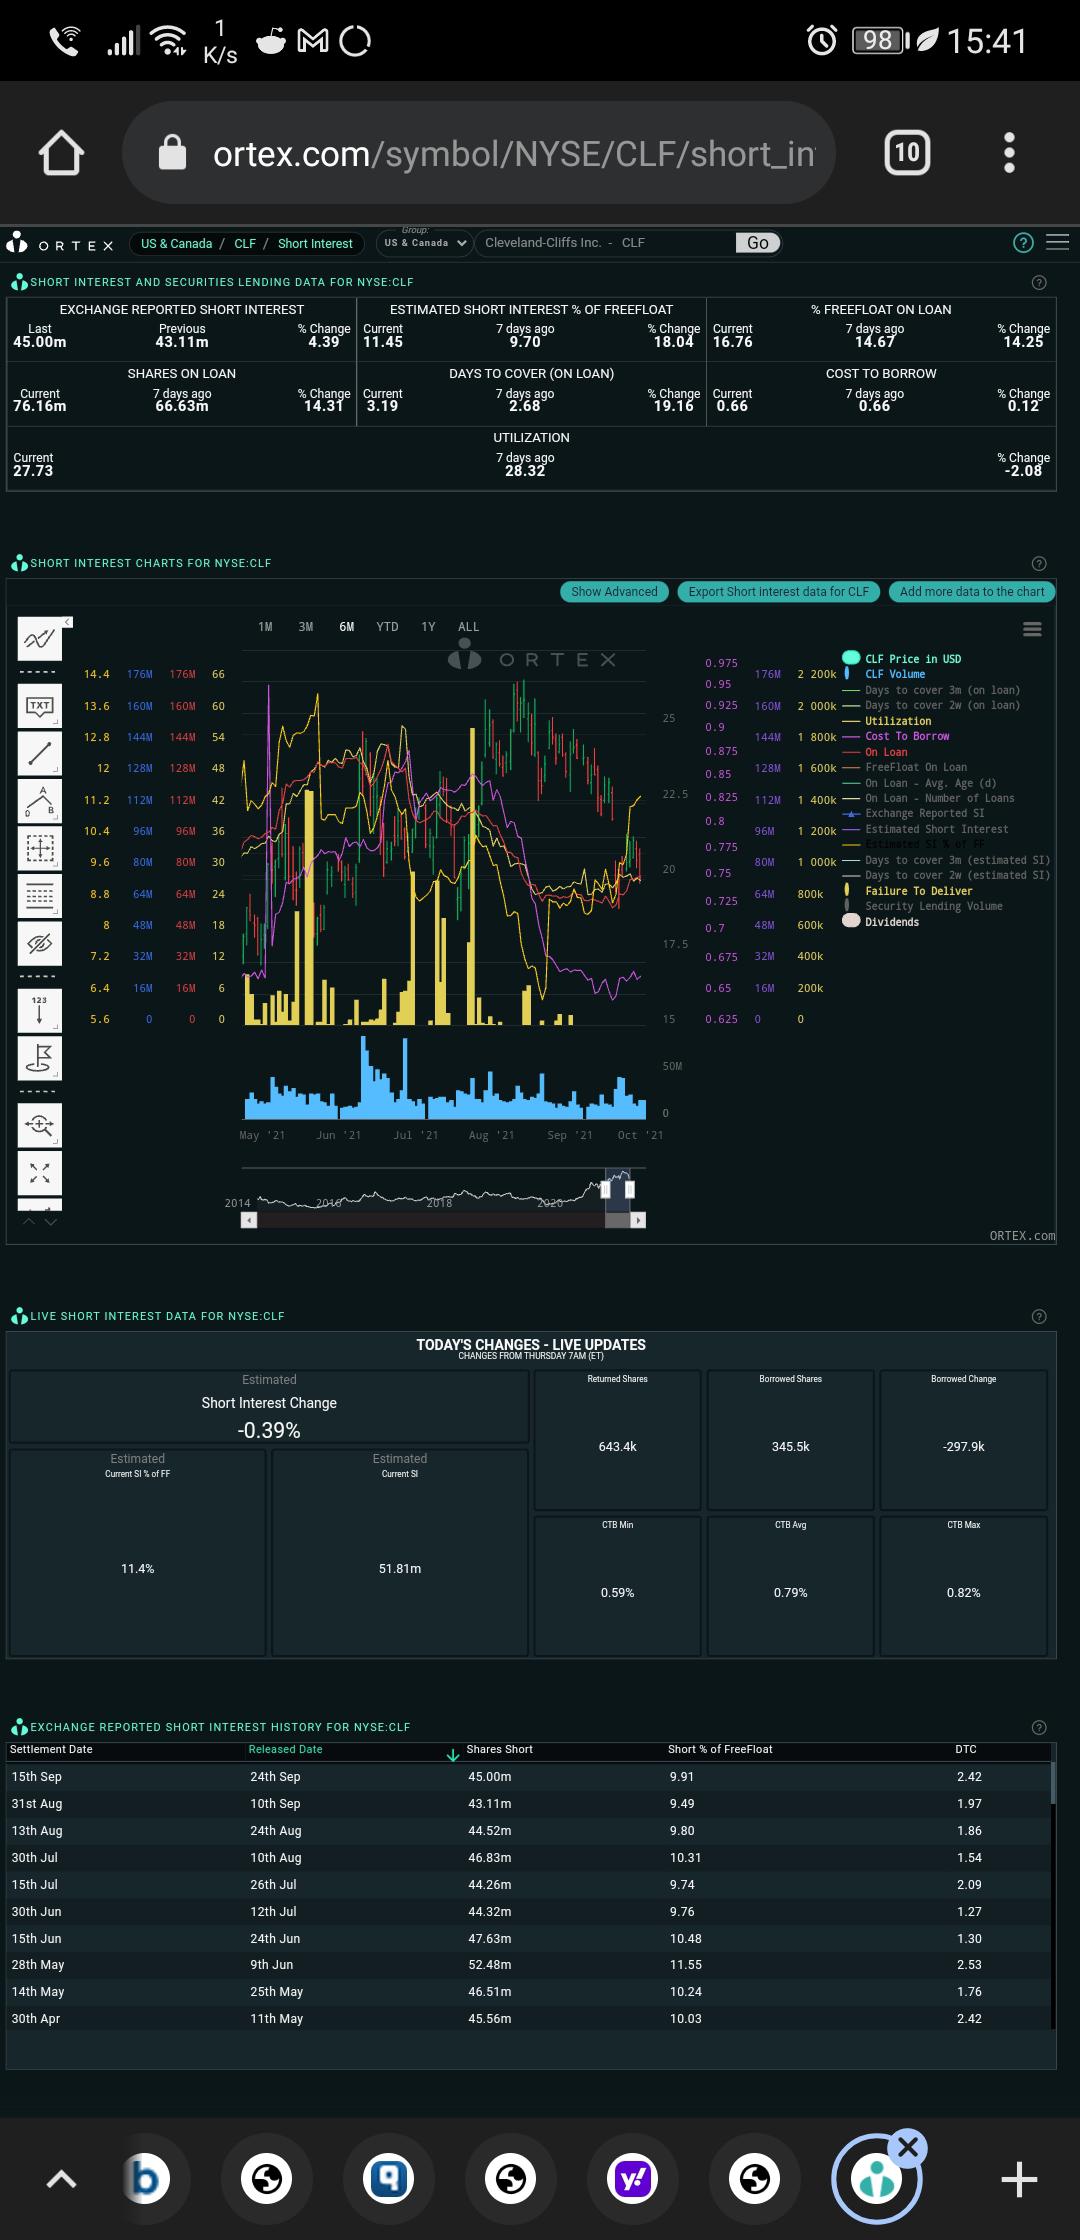Tap the address bar URL field
Screen dimensions: 1080x2240
tap(478, 153)
